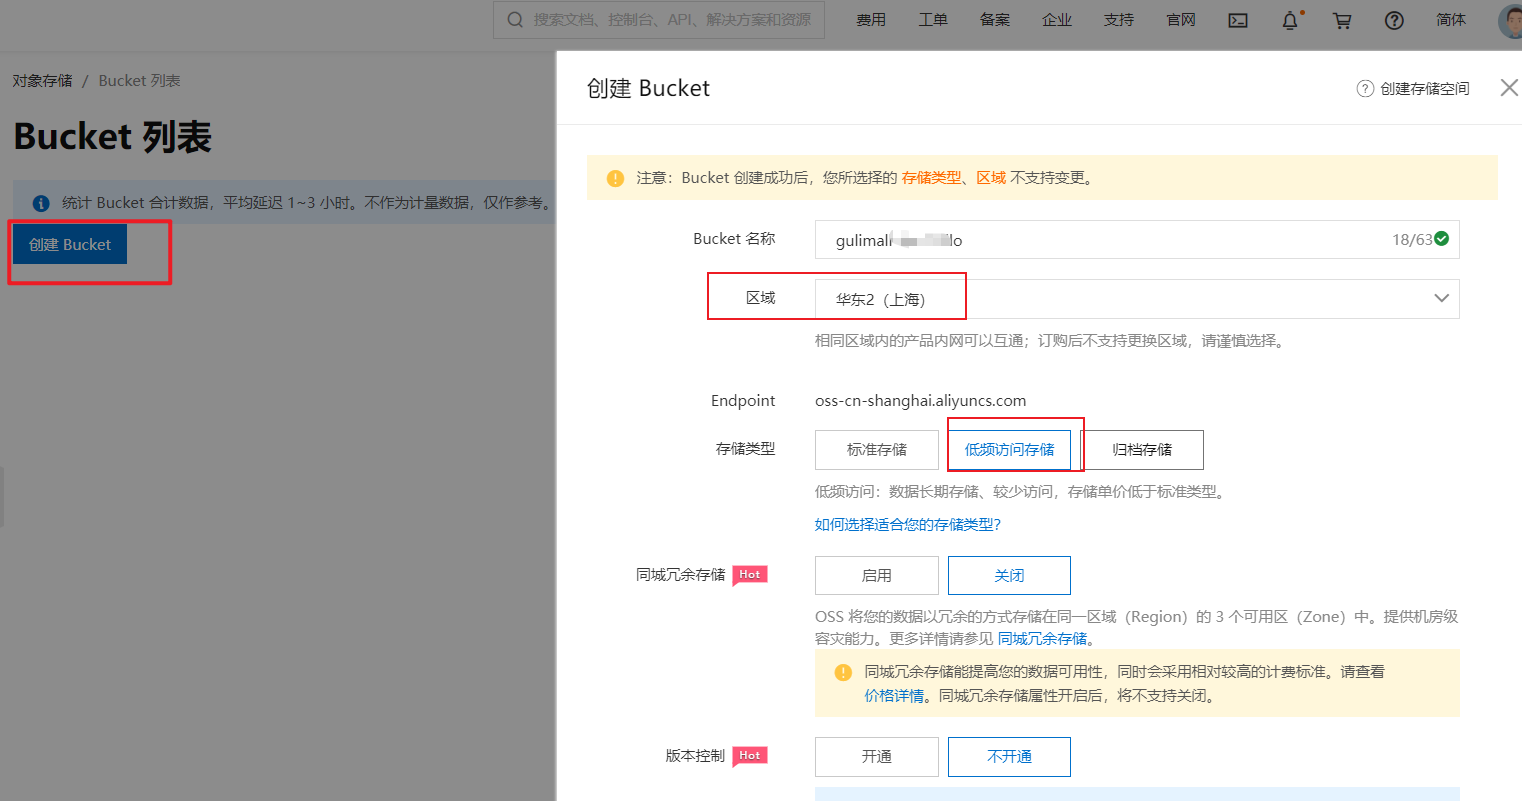Go to 对象存储 breadcrumb
Screen dimensions: 1522x801
(x=42, y=81)
